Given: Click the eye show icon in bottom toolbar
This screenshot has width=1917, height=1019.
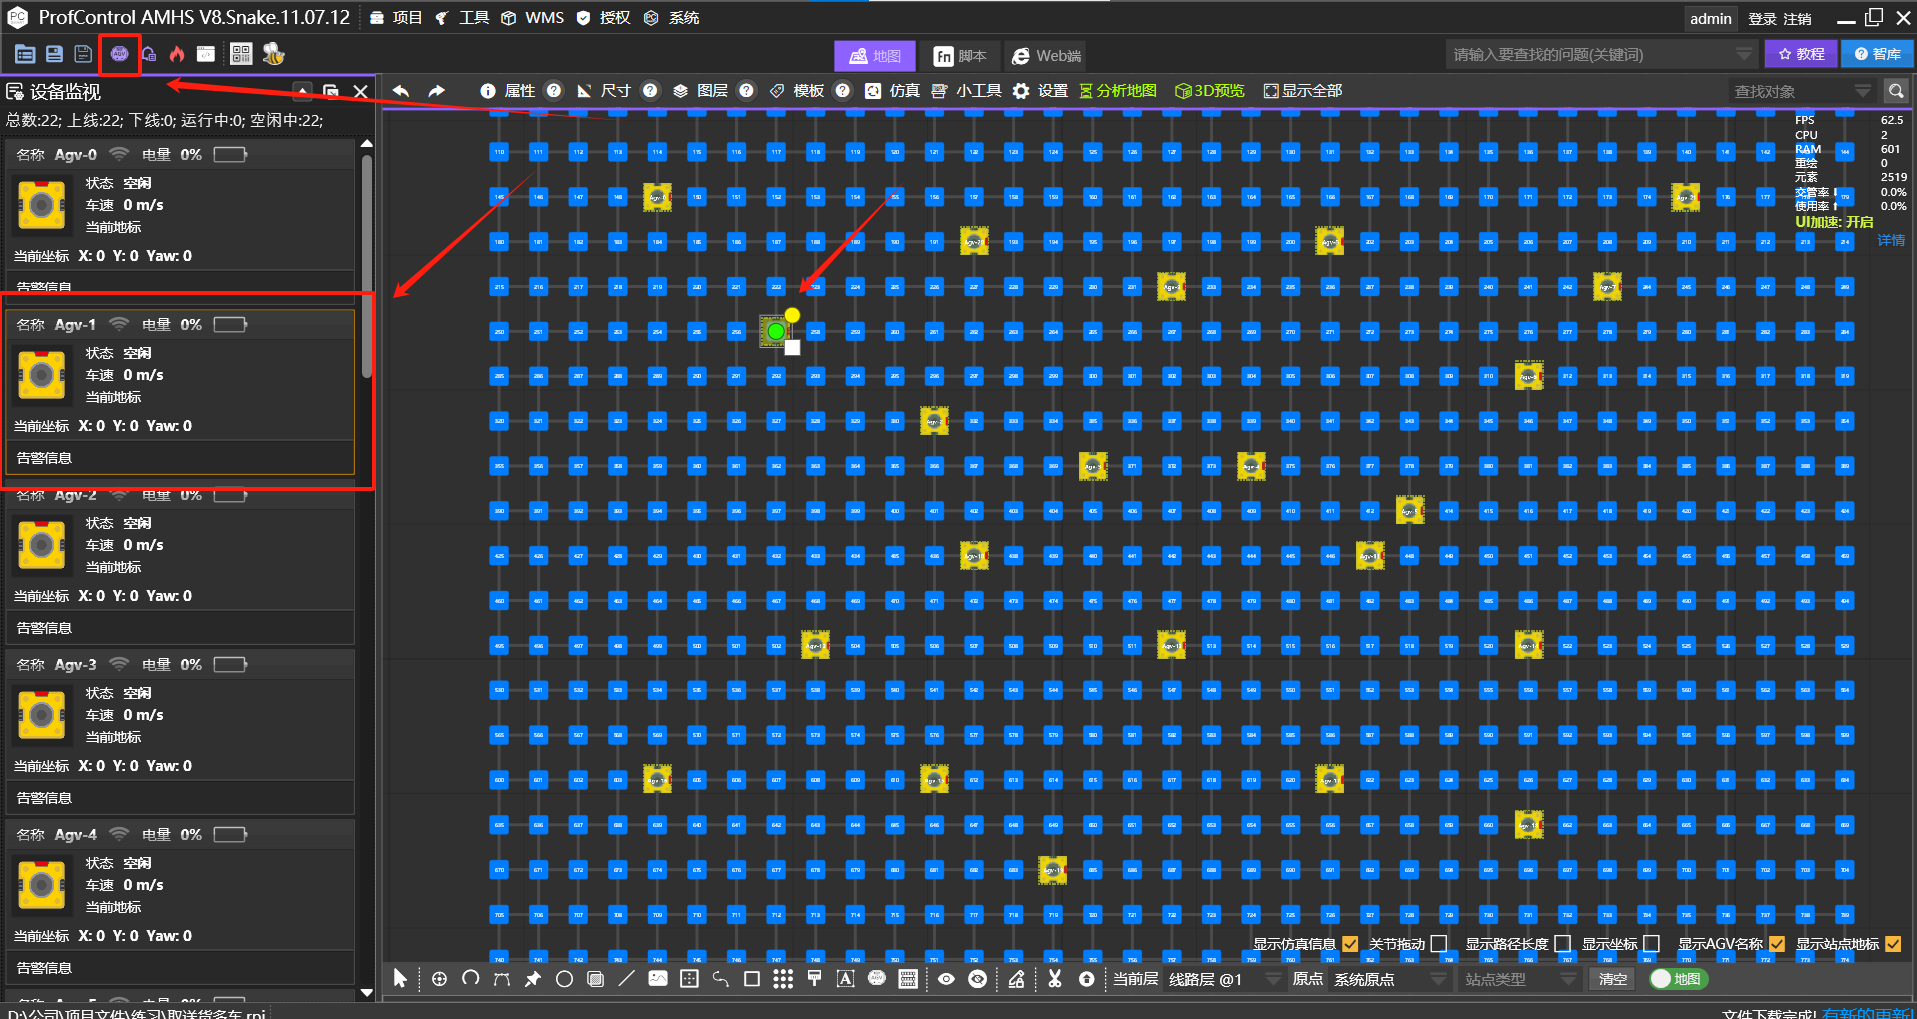Looking at the screenshot, I should point(946,979).
